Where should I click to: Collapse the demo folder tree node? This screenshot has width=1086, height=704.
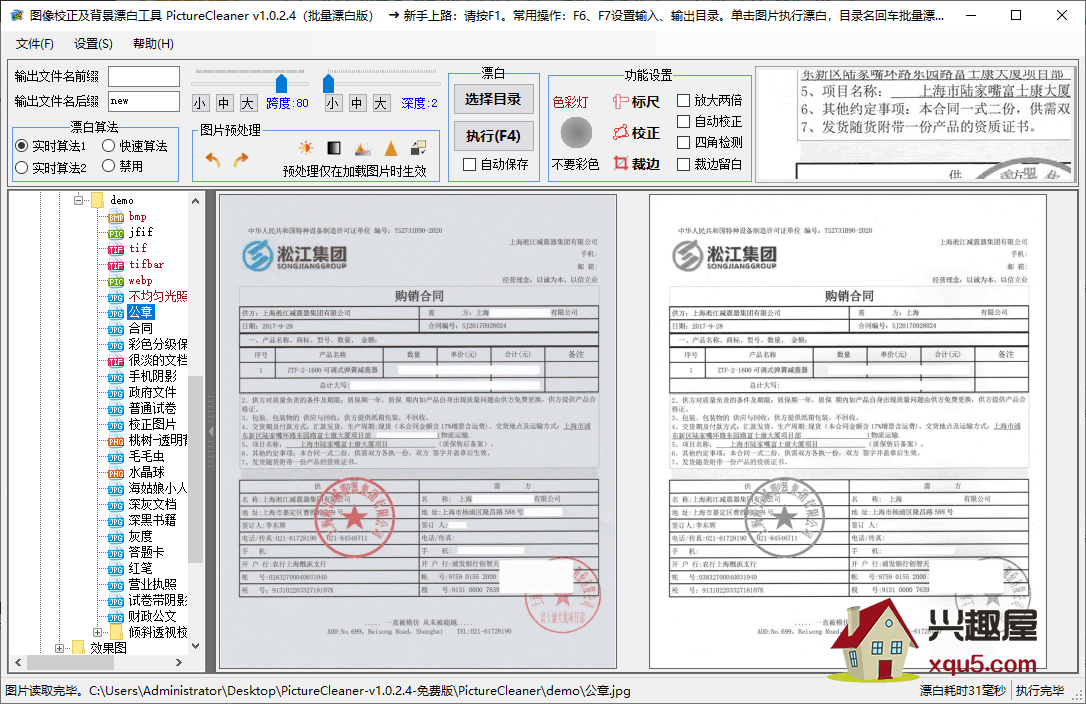click(78, 200)
